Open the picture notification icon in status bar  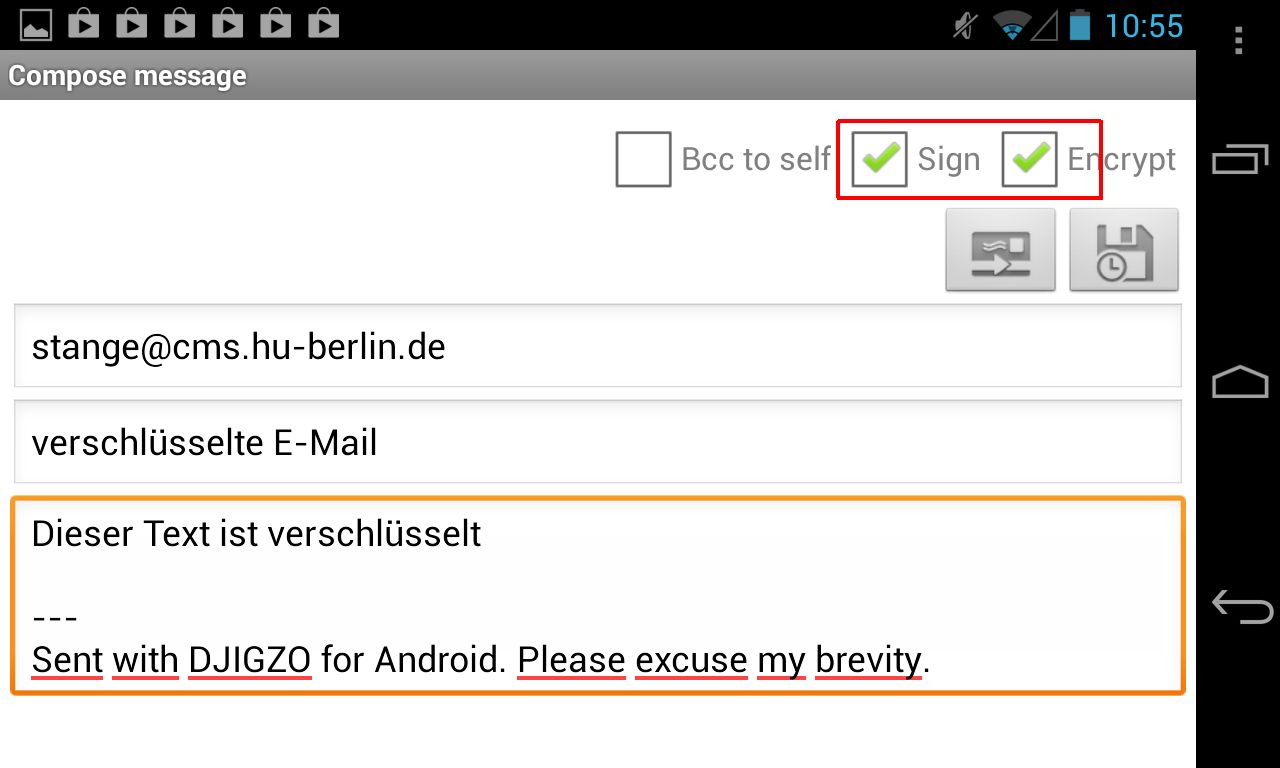[36, 25]
